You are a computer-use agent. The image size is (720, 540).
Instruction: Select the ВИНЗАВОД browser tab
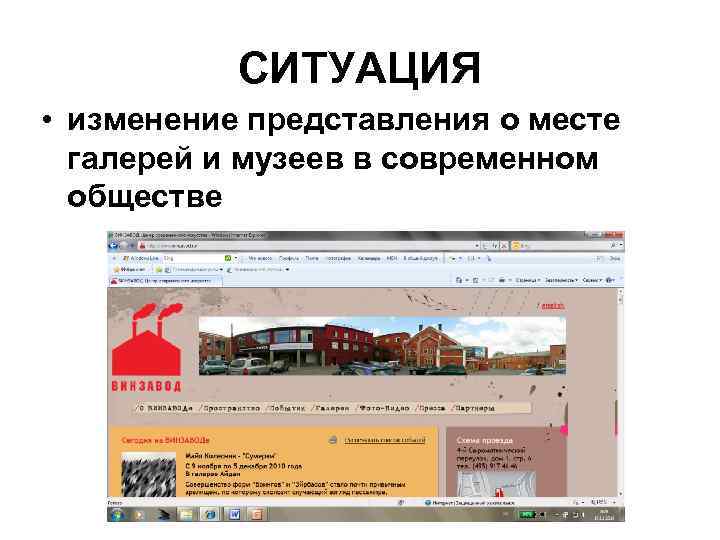165,281
